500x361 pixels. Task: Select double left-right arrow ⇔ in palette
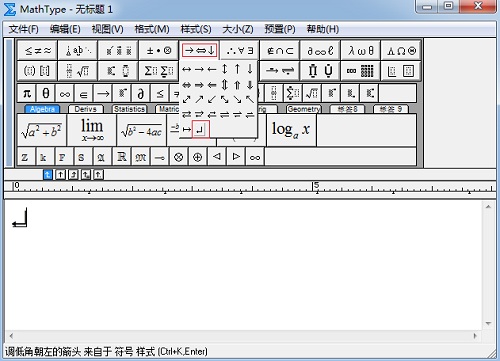[187, 85]
